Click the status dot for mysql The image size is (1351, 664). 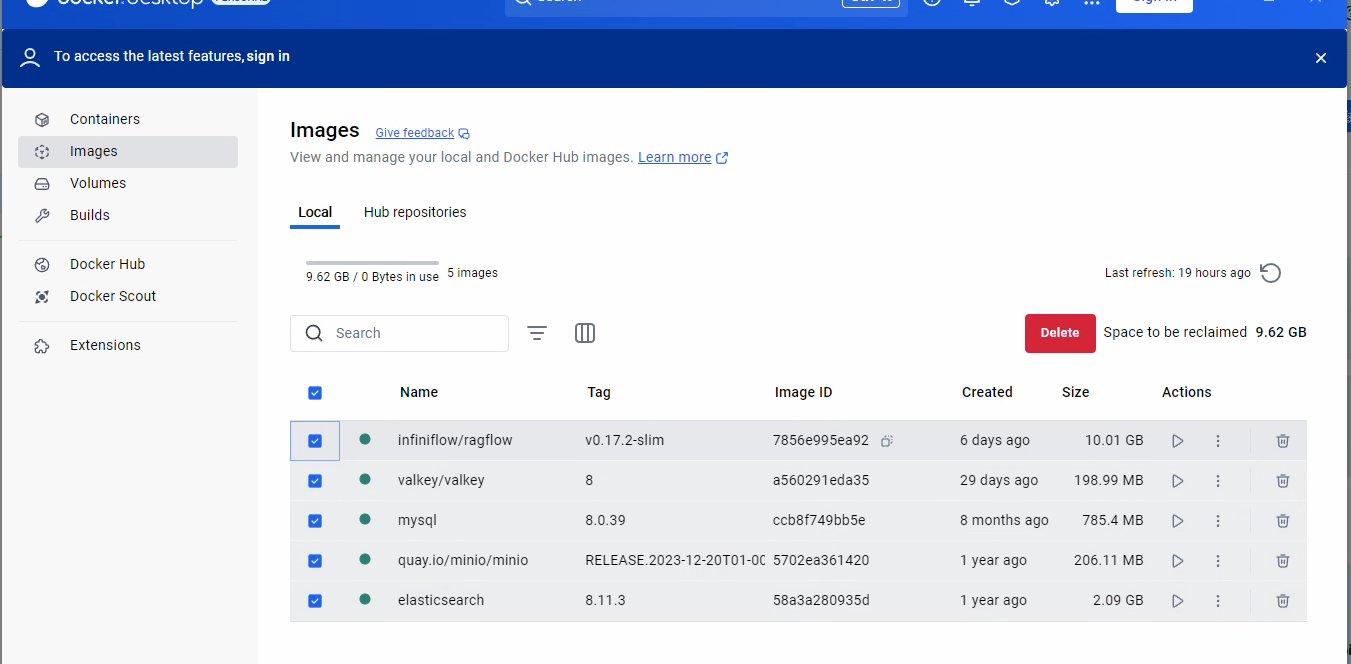(x=365, y=519)
